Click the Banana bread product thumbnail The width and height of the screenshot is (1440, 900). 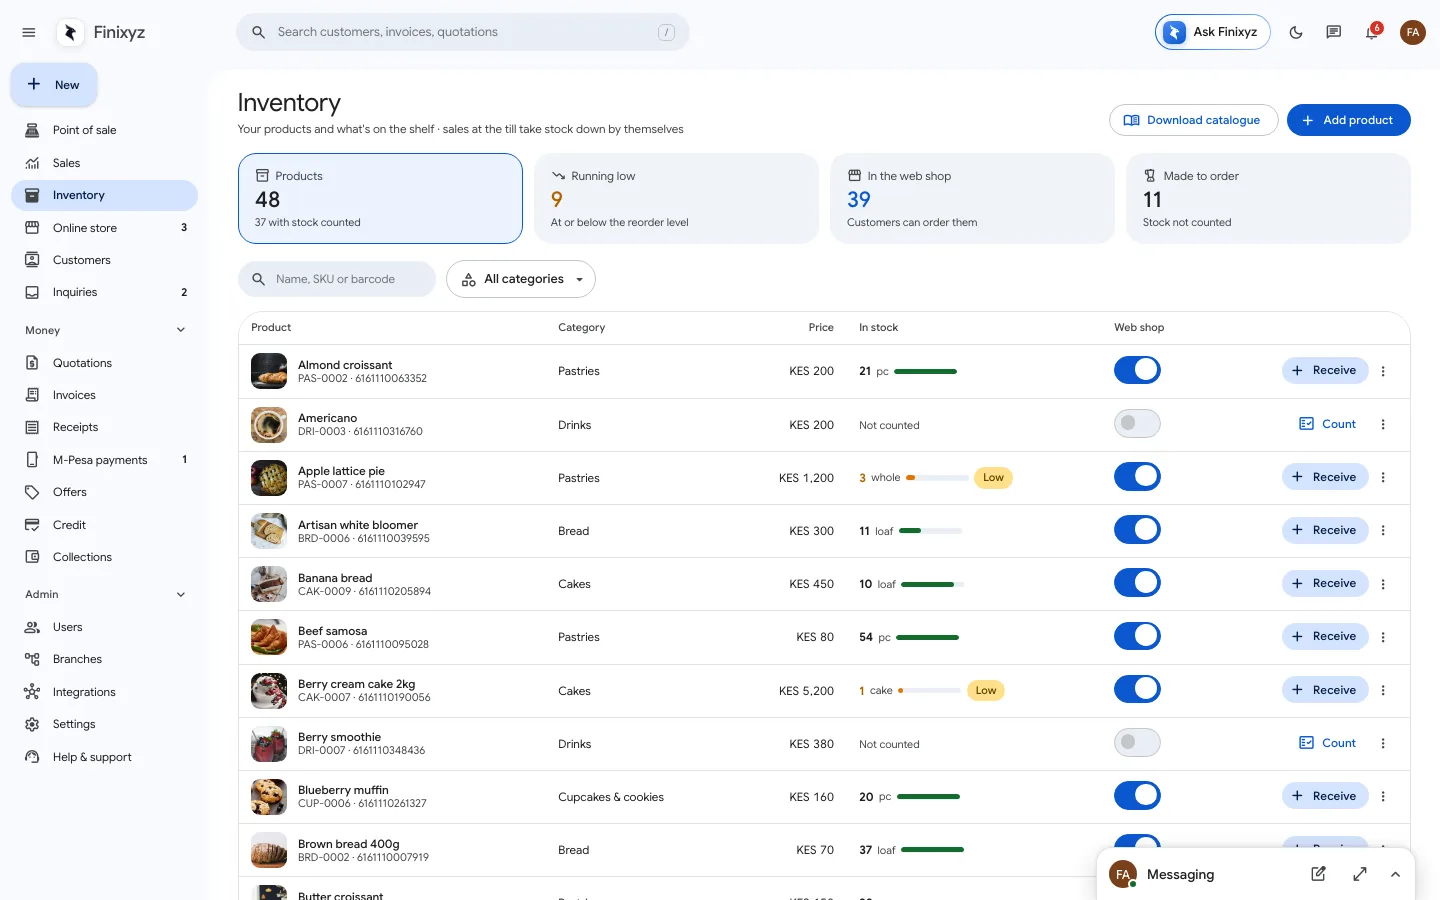[269, 584]
